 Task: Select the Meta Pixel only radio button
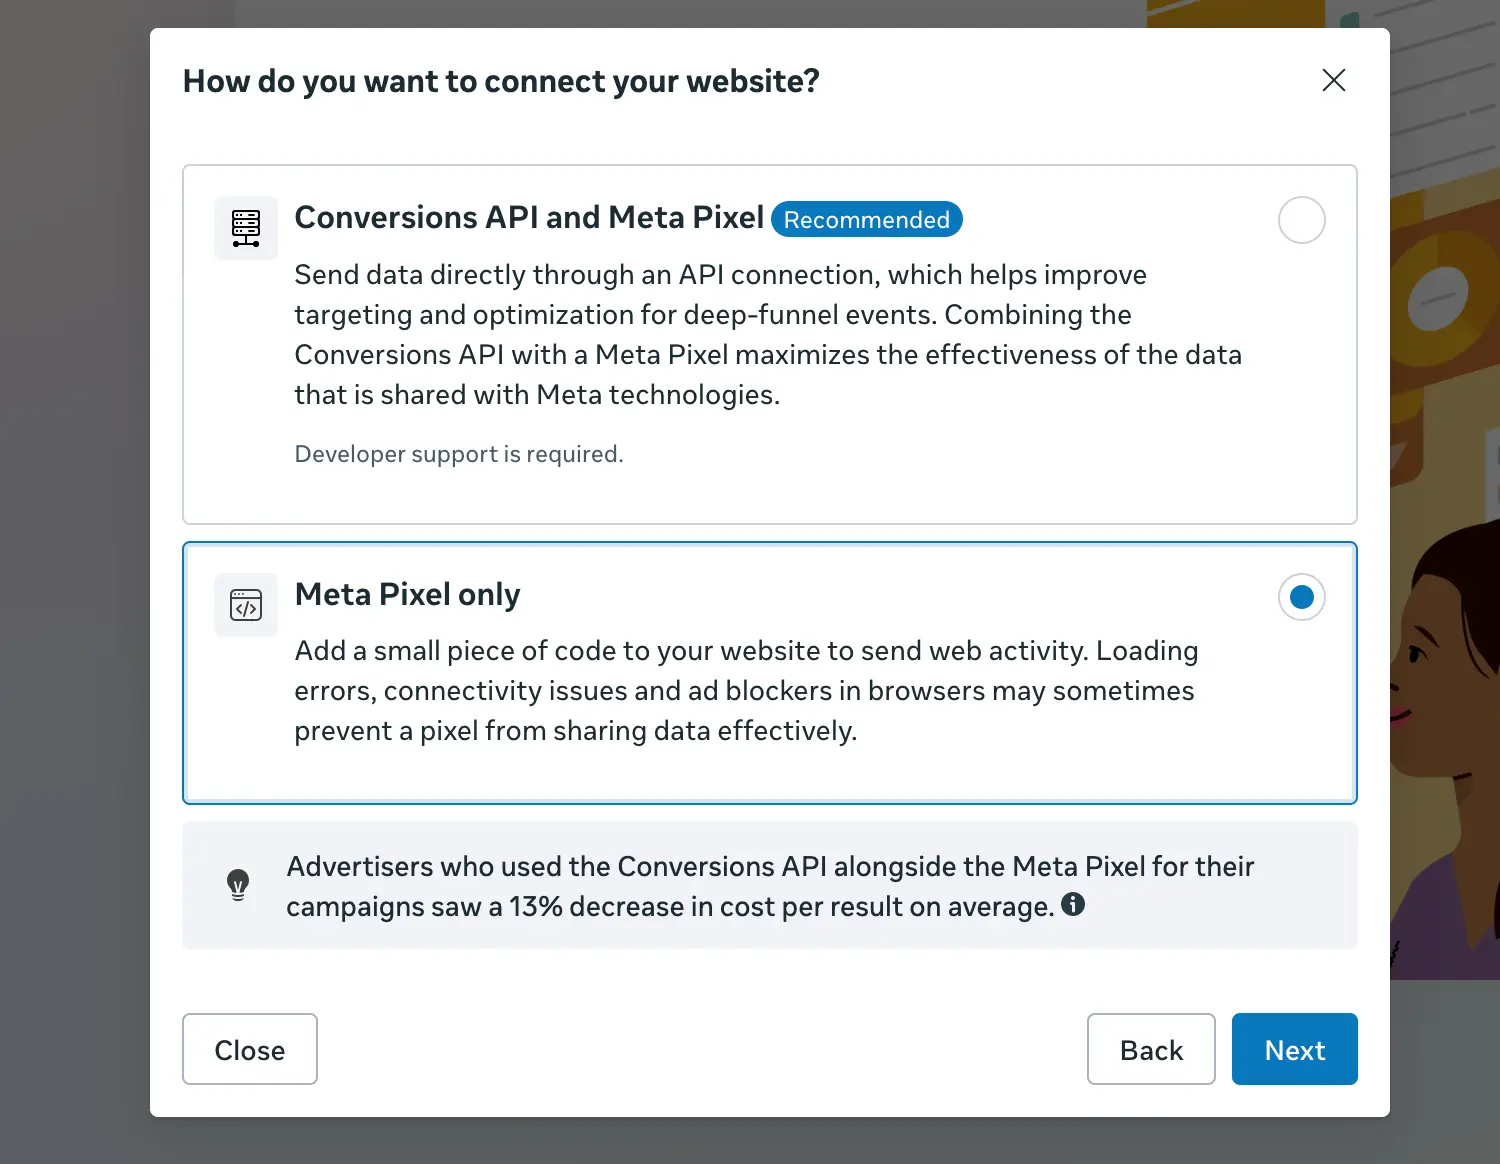(1301, 597)
